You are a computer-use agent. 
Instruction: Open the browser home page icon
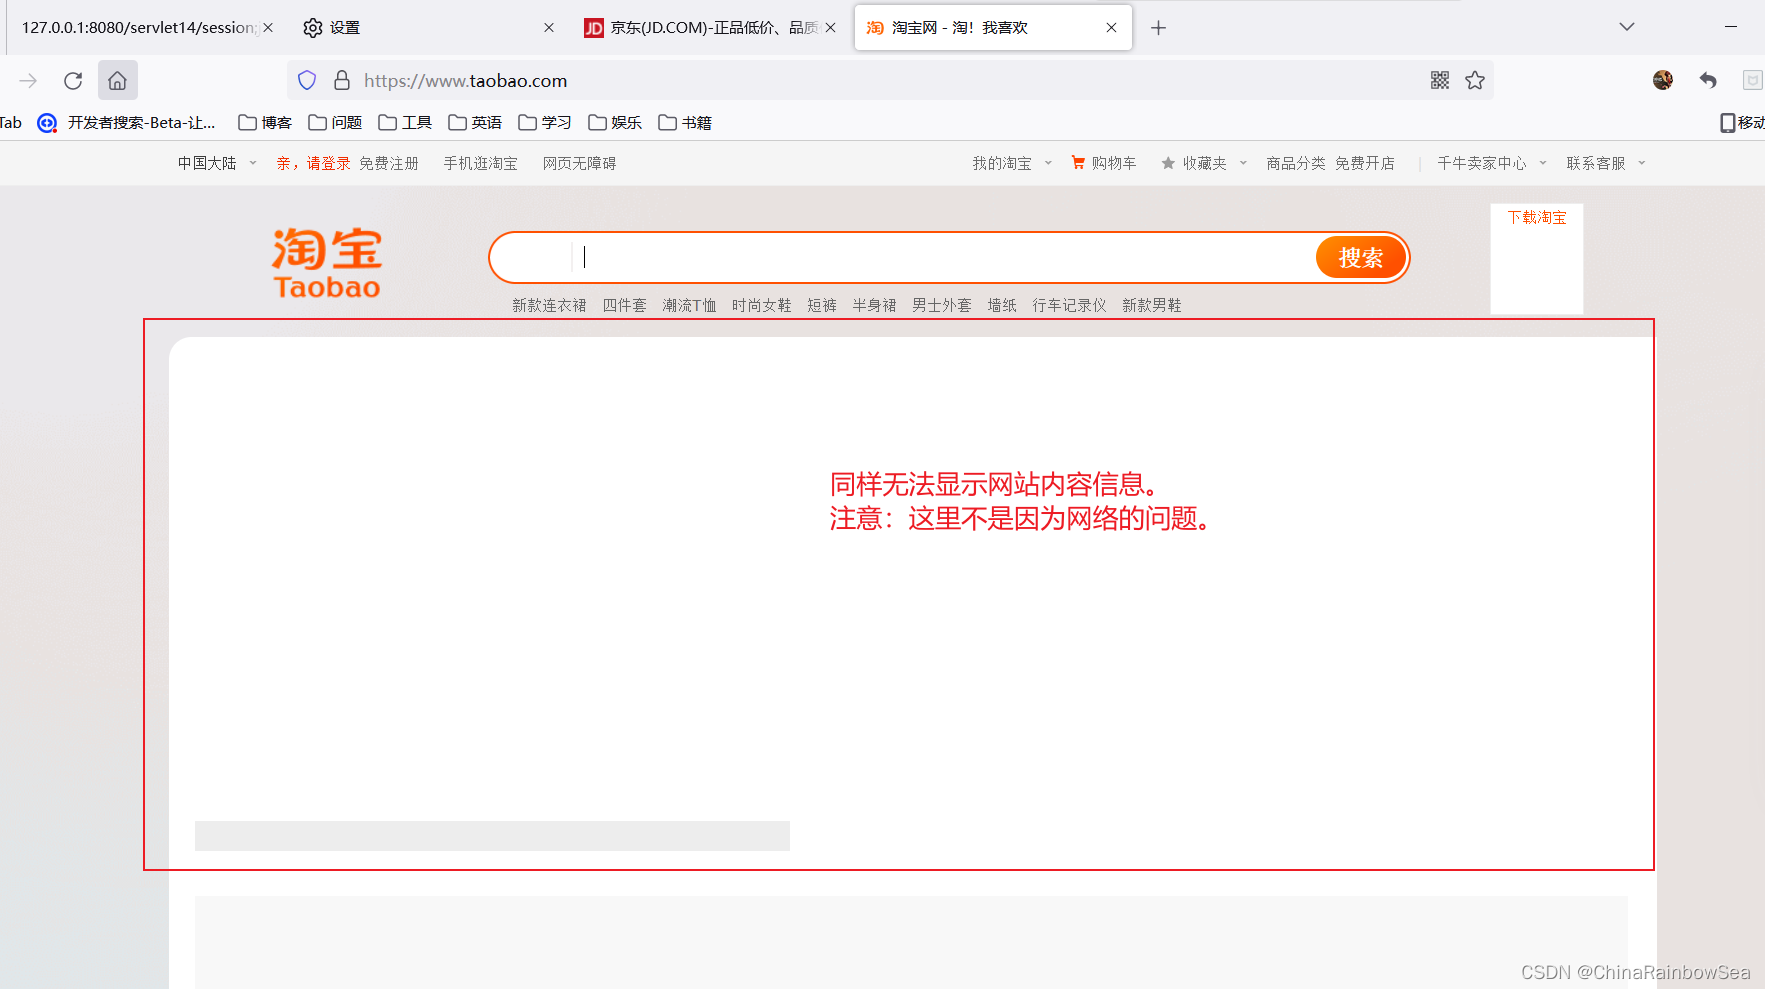point(117,81)
